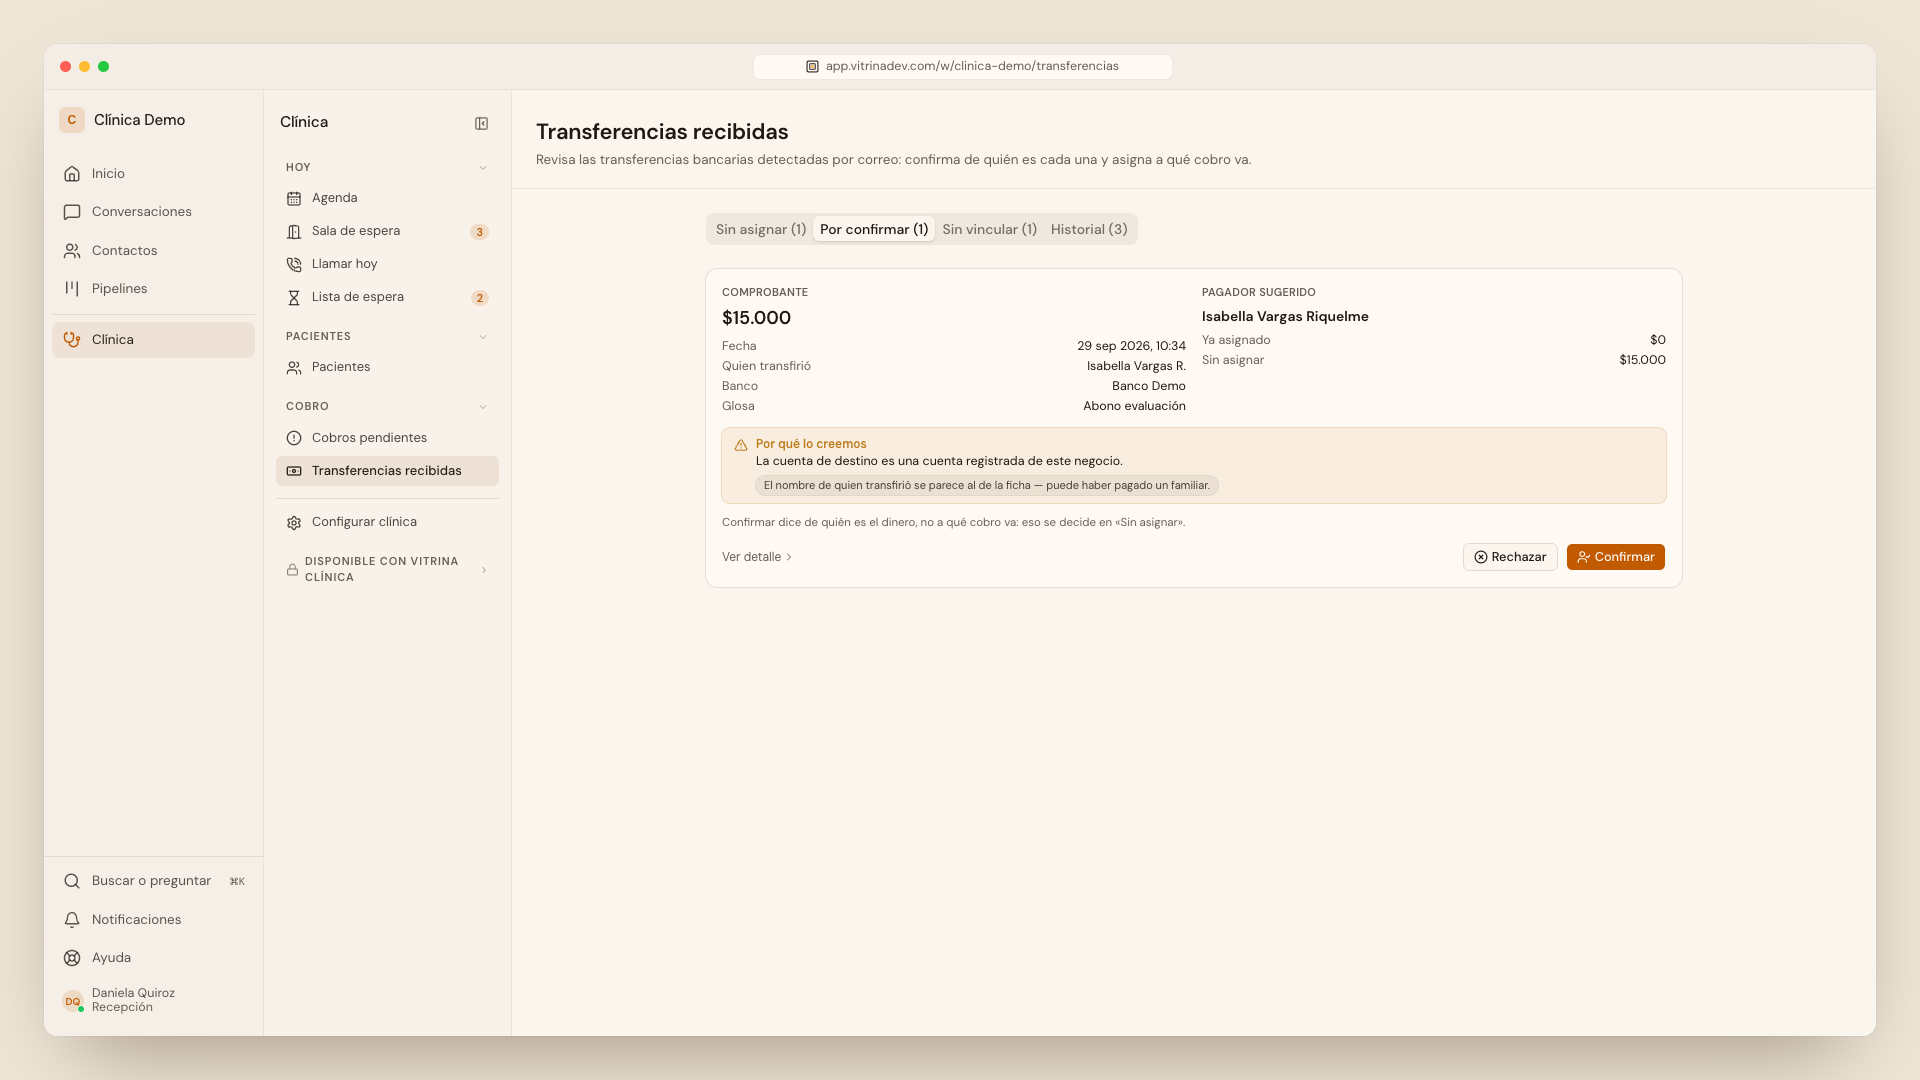Open Historial (3) tab

point(1089,229)
